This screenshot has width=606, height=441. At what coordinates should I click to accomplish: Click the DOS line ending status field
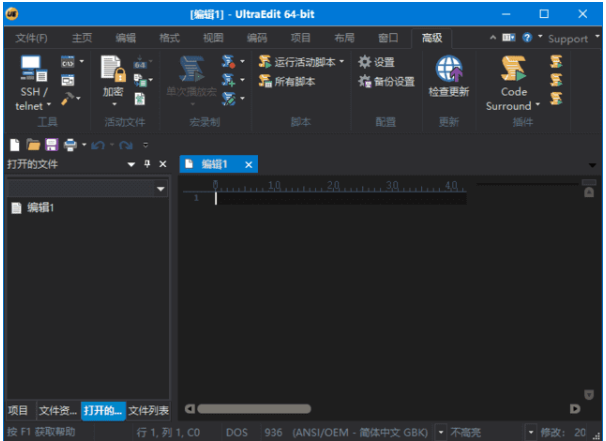237,432
